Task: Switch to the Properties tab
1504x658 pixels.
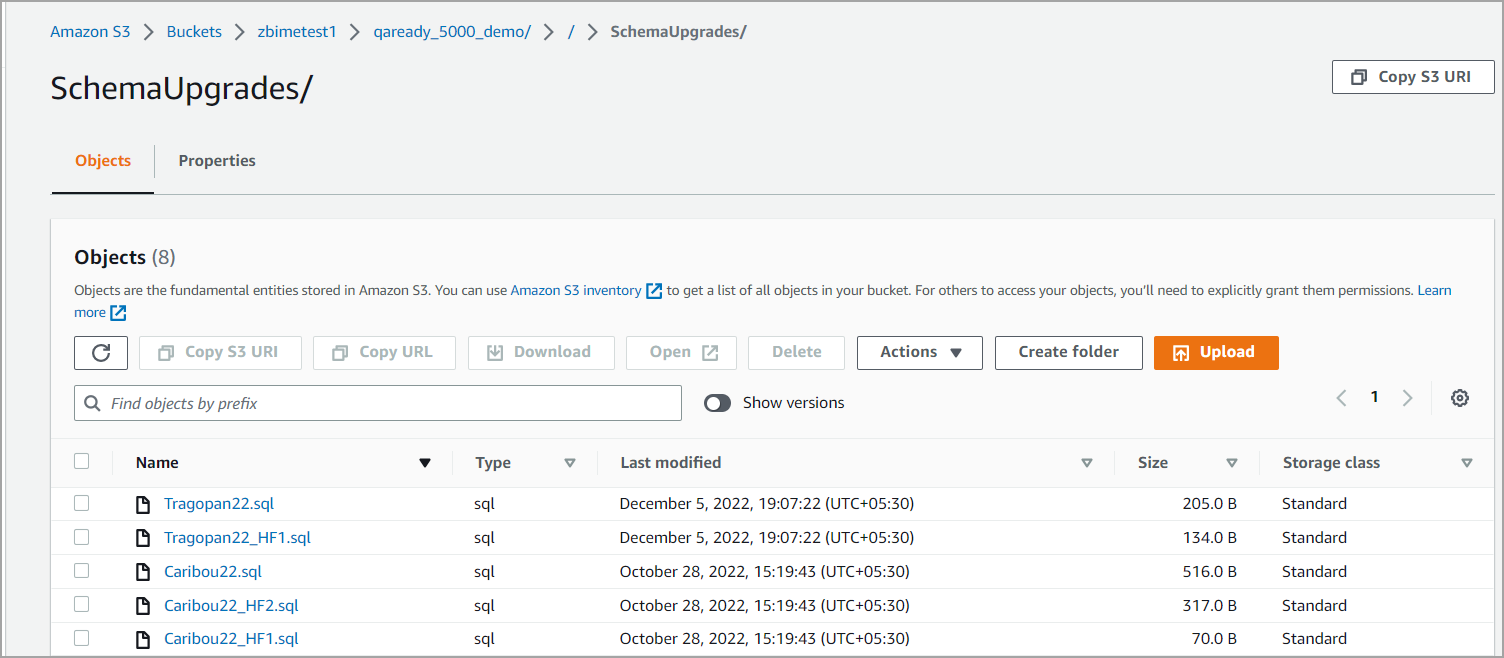Action: 217,161
